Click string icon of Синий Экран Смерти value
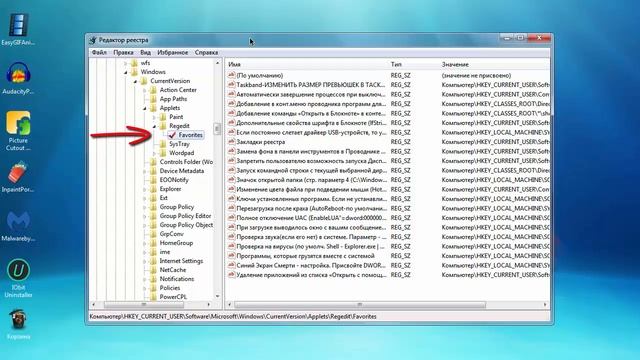This screenshot has width=640, height=360. (x=231, y=265)
